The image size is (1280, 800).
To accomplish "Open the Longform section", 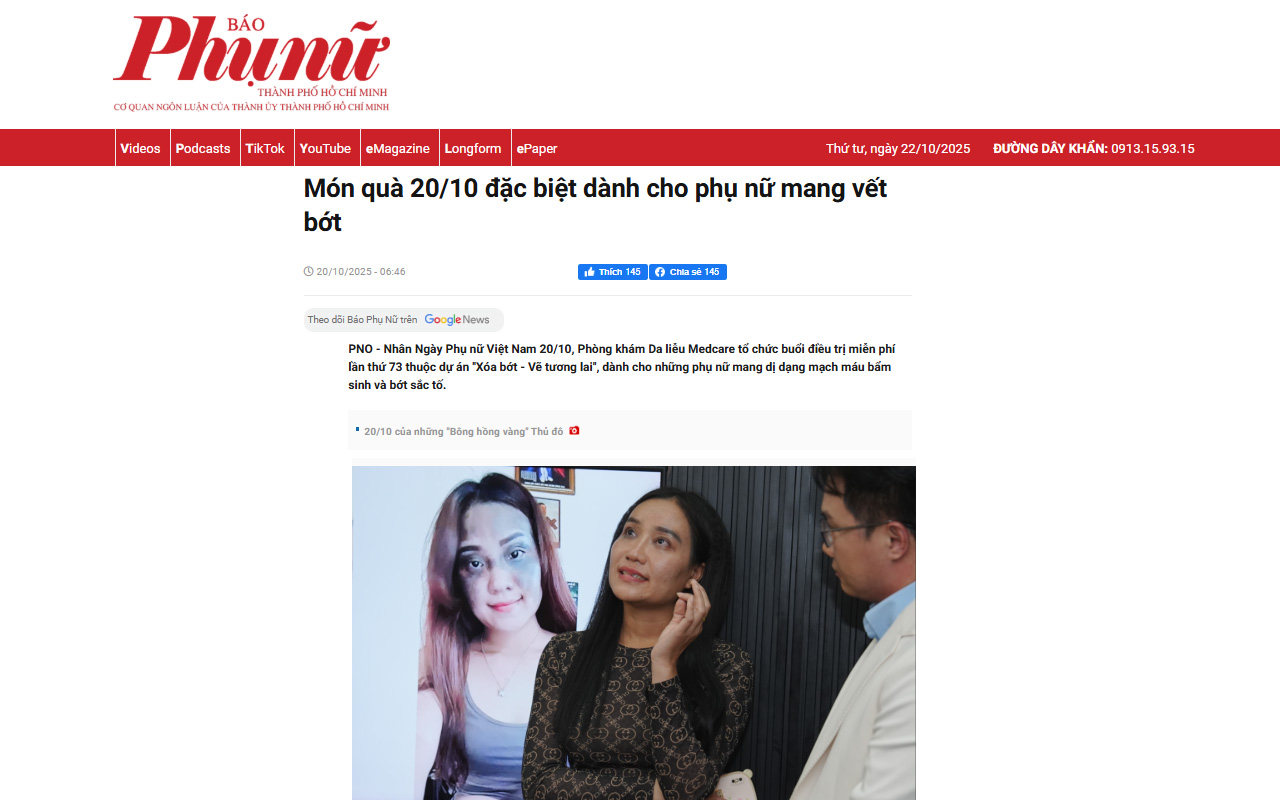I will [x=473, y=148].
